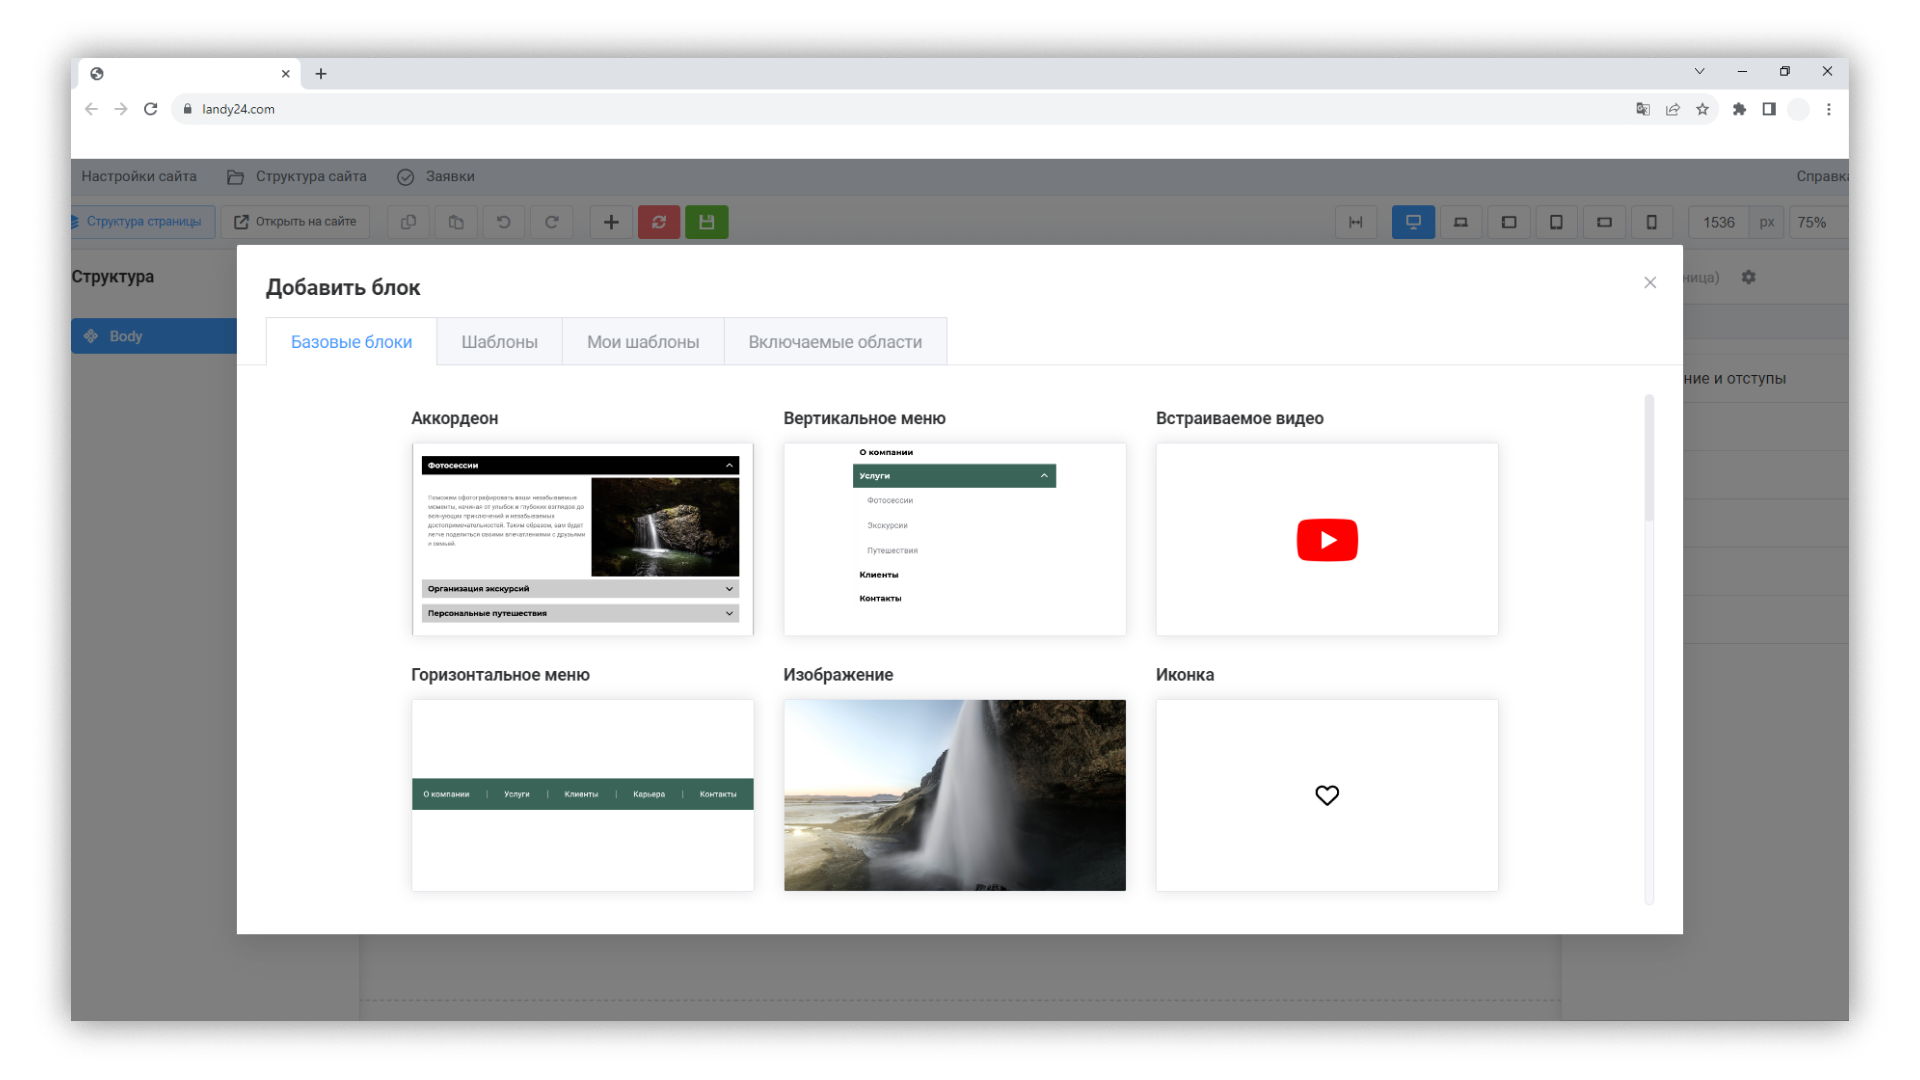
Task: Select the desktop monitor viewport icon
Action: tap(1413, 222)
